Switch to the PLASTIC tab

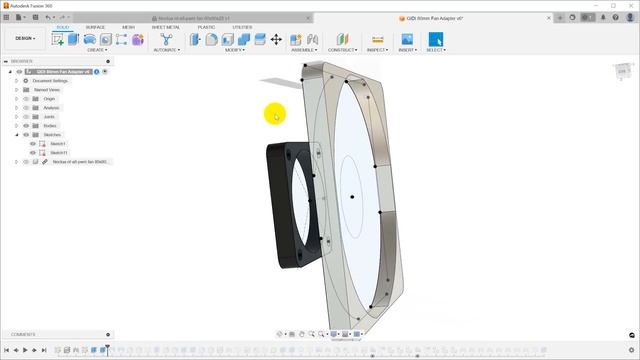pos(207,27)
